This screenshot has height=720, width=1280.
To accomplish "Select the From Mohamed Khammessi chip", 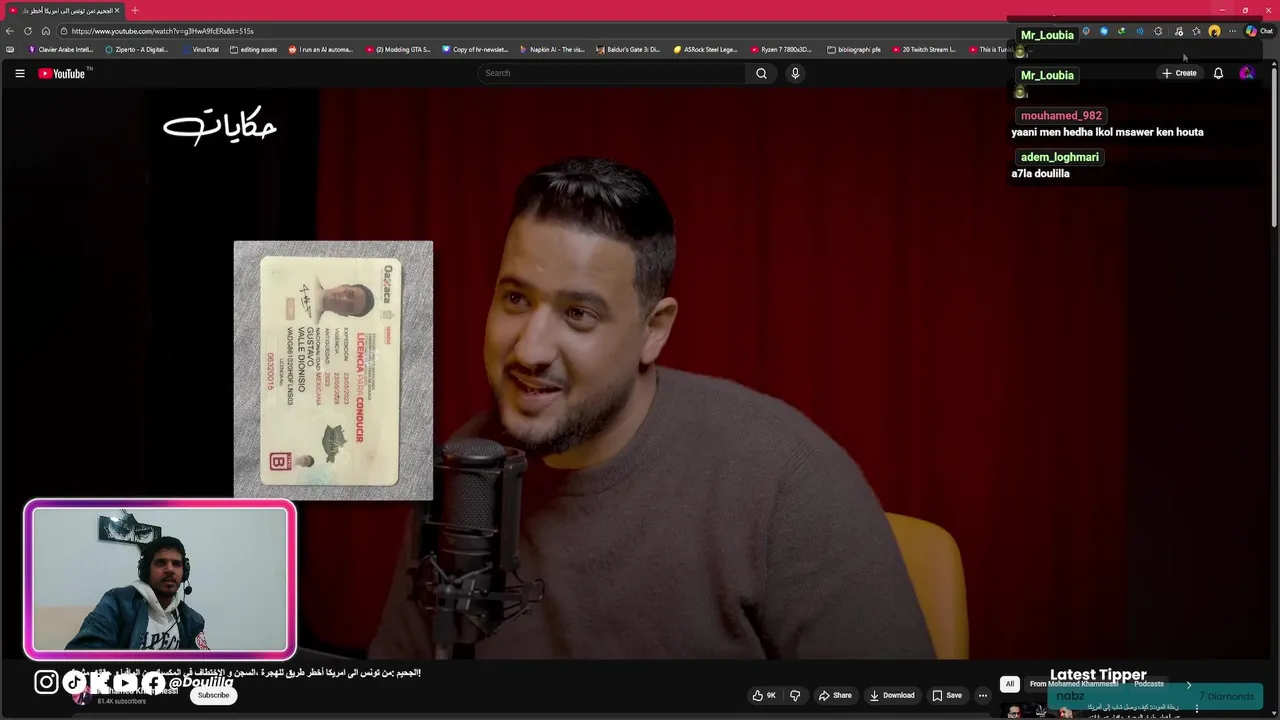I will (1074, 684).
